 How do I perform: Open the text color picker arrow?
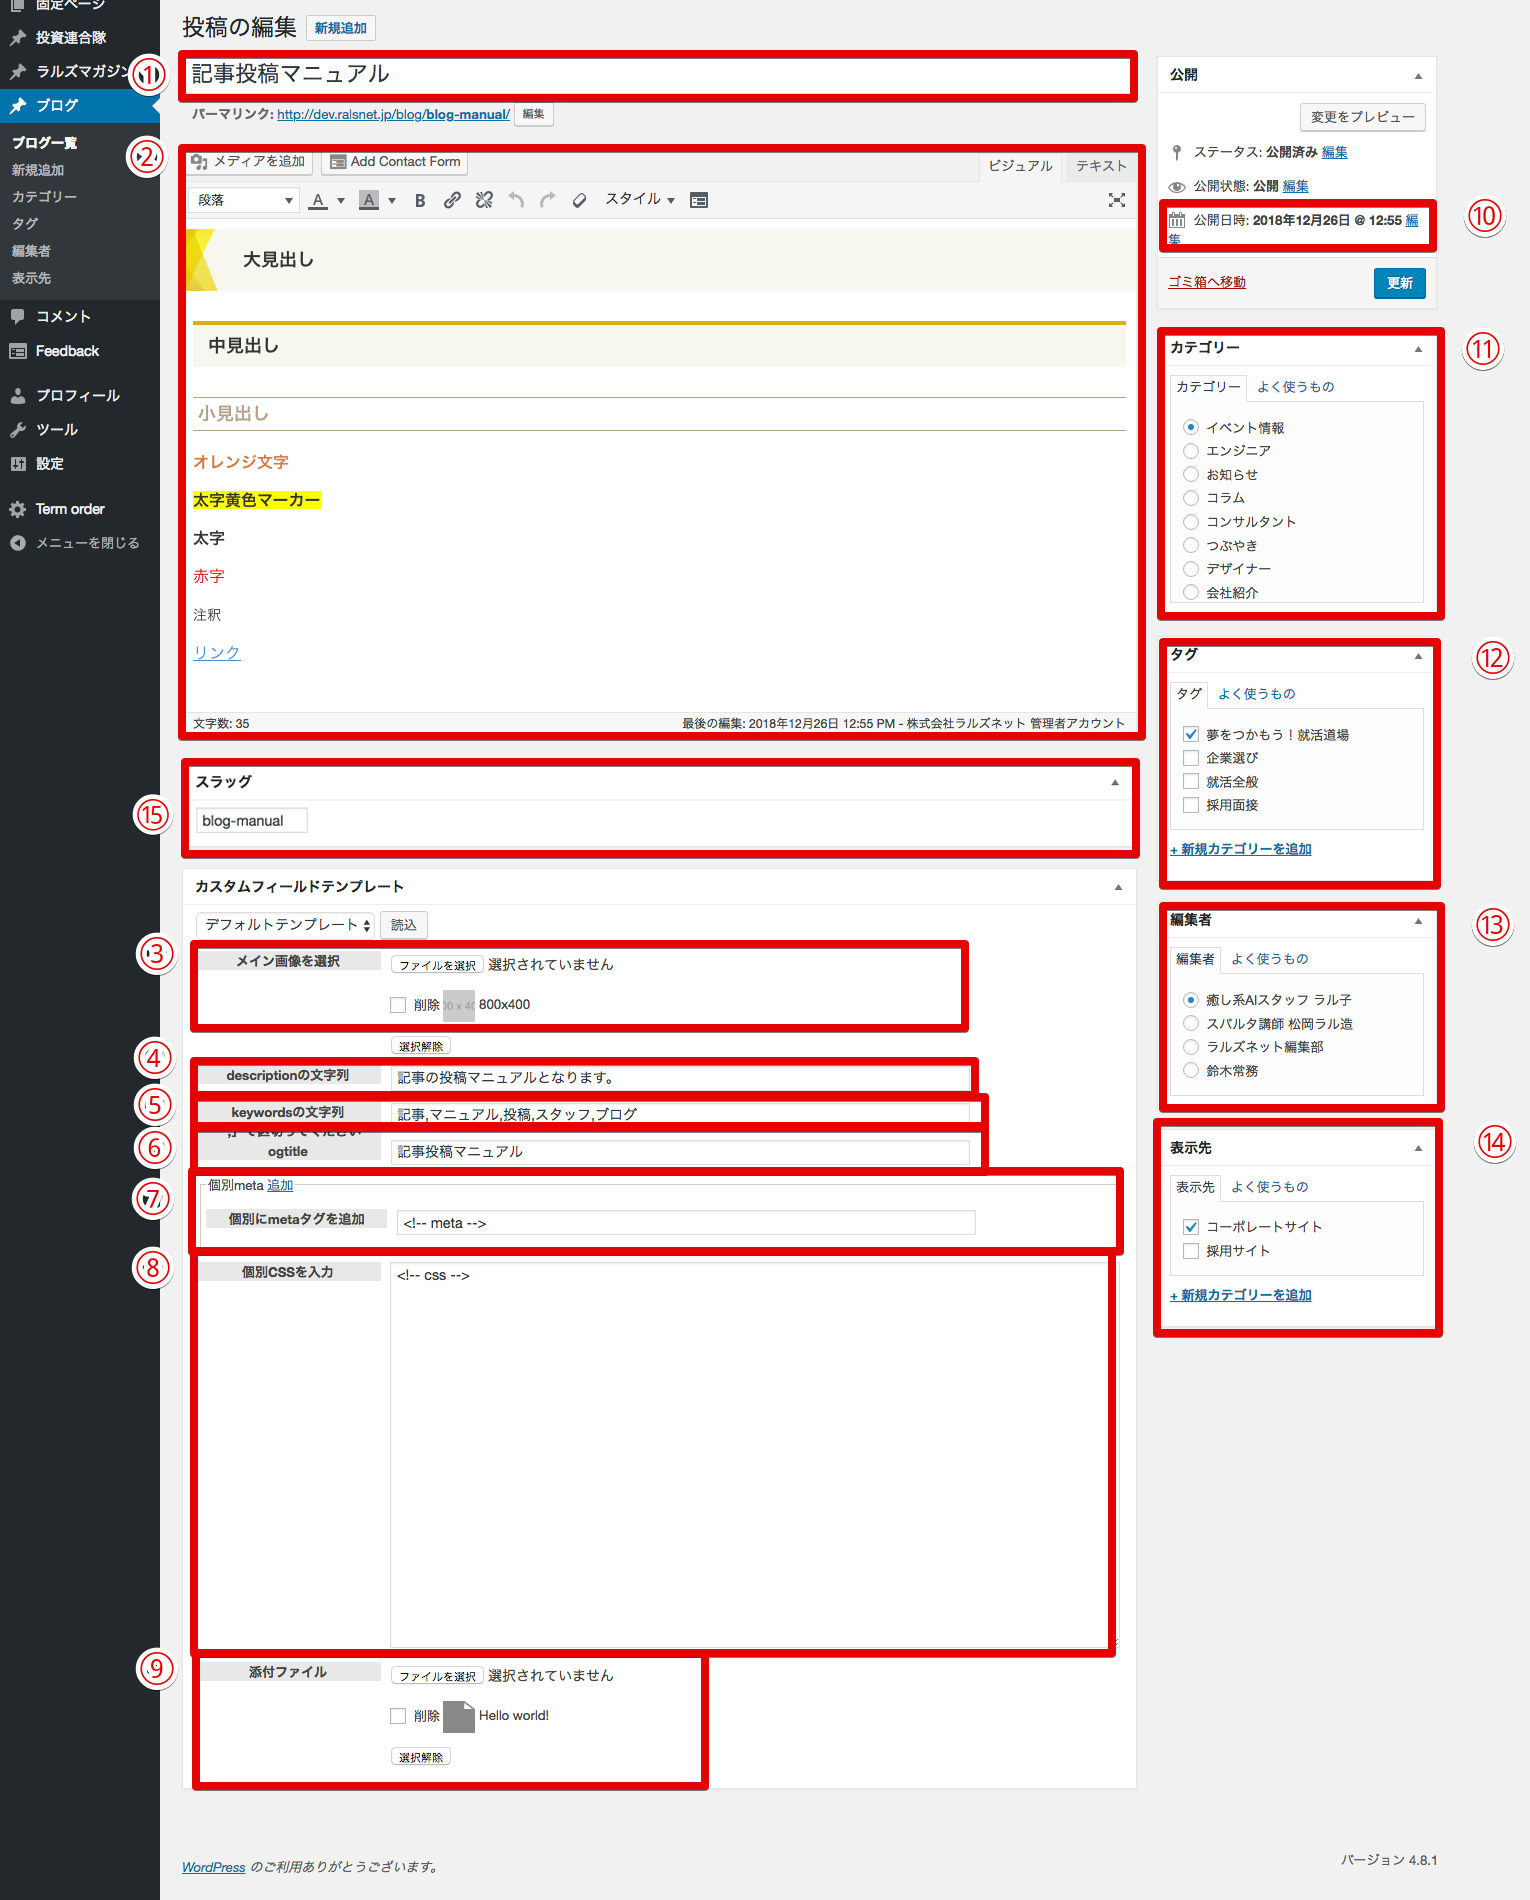click(341, 201)
